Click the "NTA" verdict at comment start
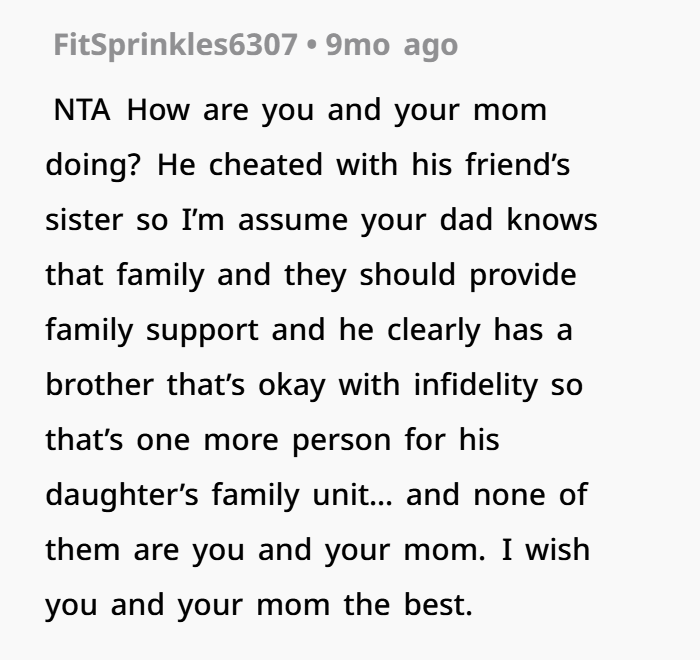The image size is (700, 660). (84, 110)
